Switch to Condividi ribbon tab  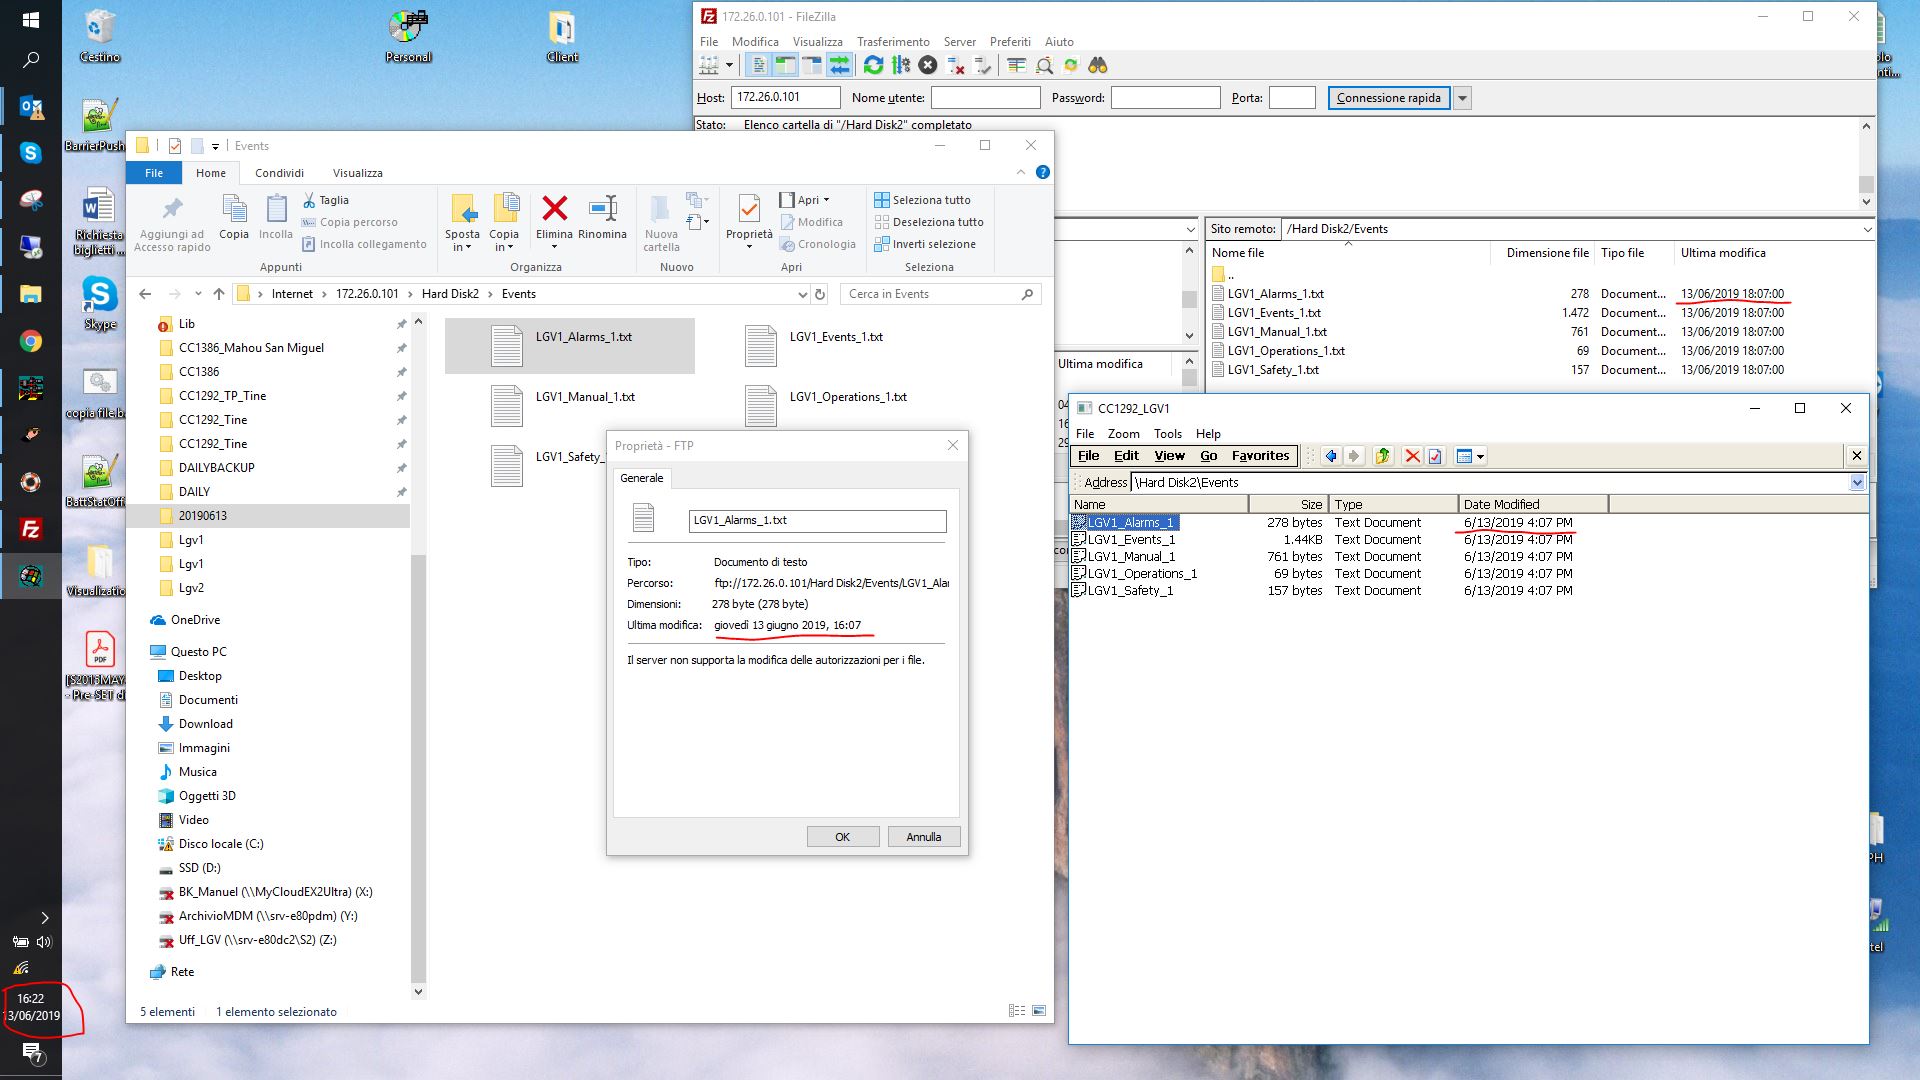pyautogui.click(x=279, y=173)
